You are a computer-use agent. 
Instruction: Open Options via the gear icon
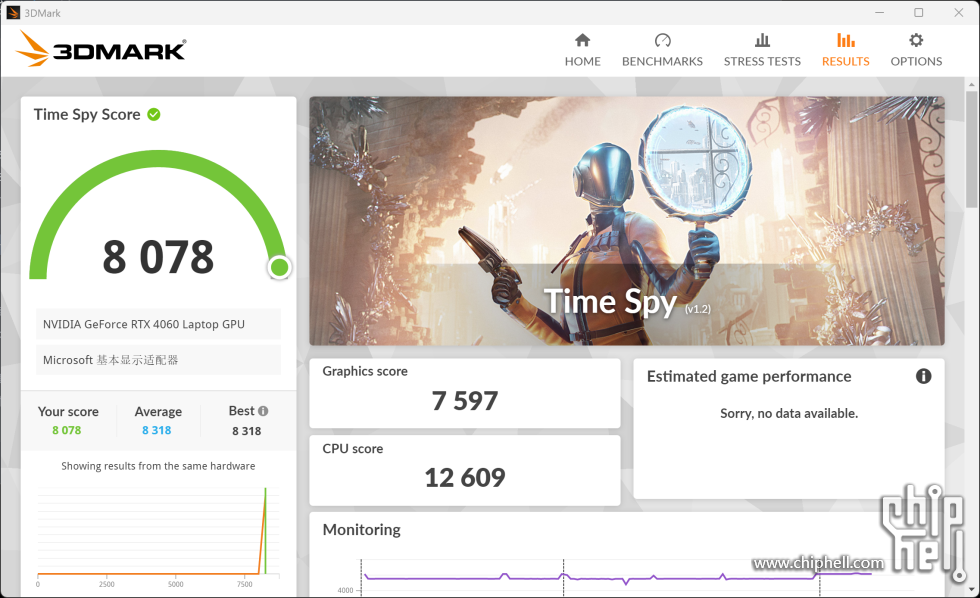pos(916,40)
